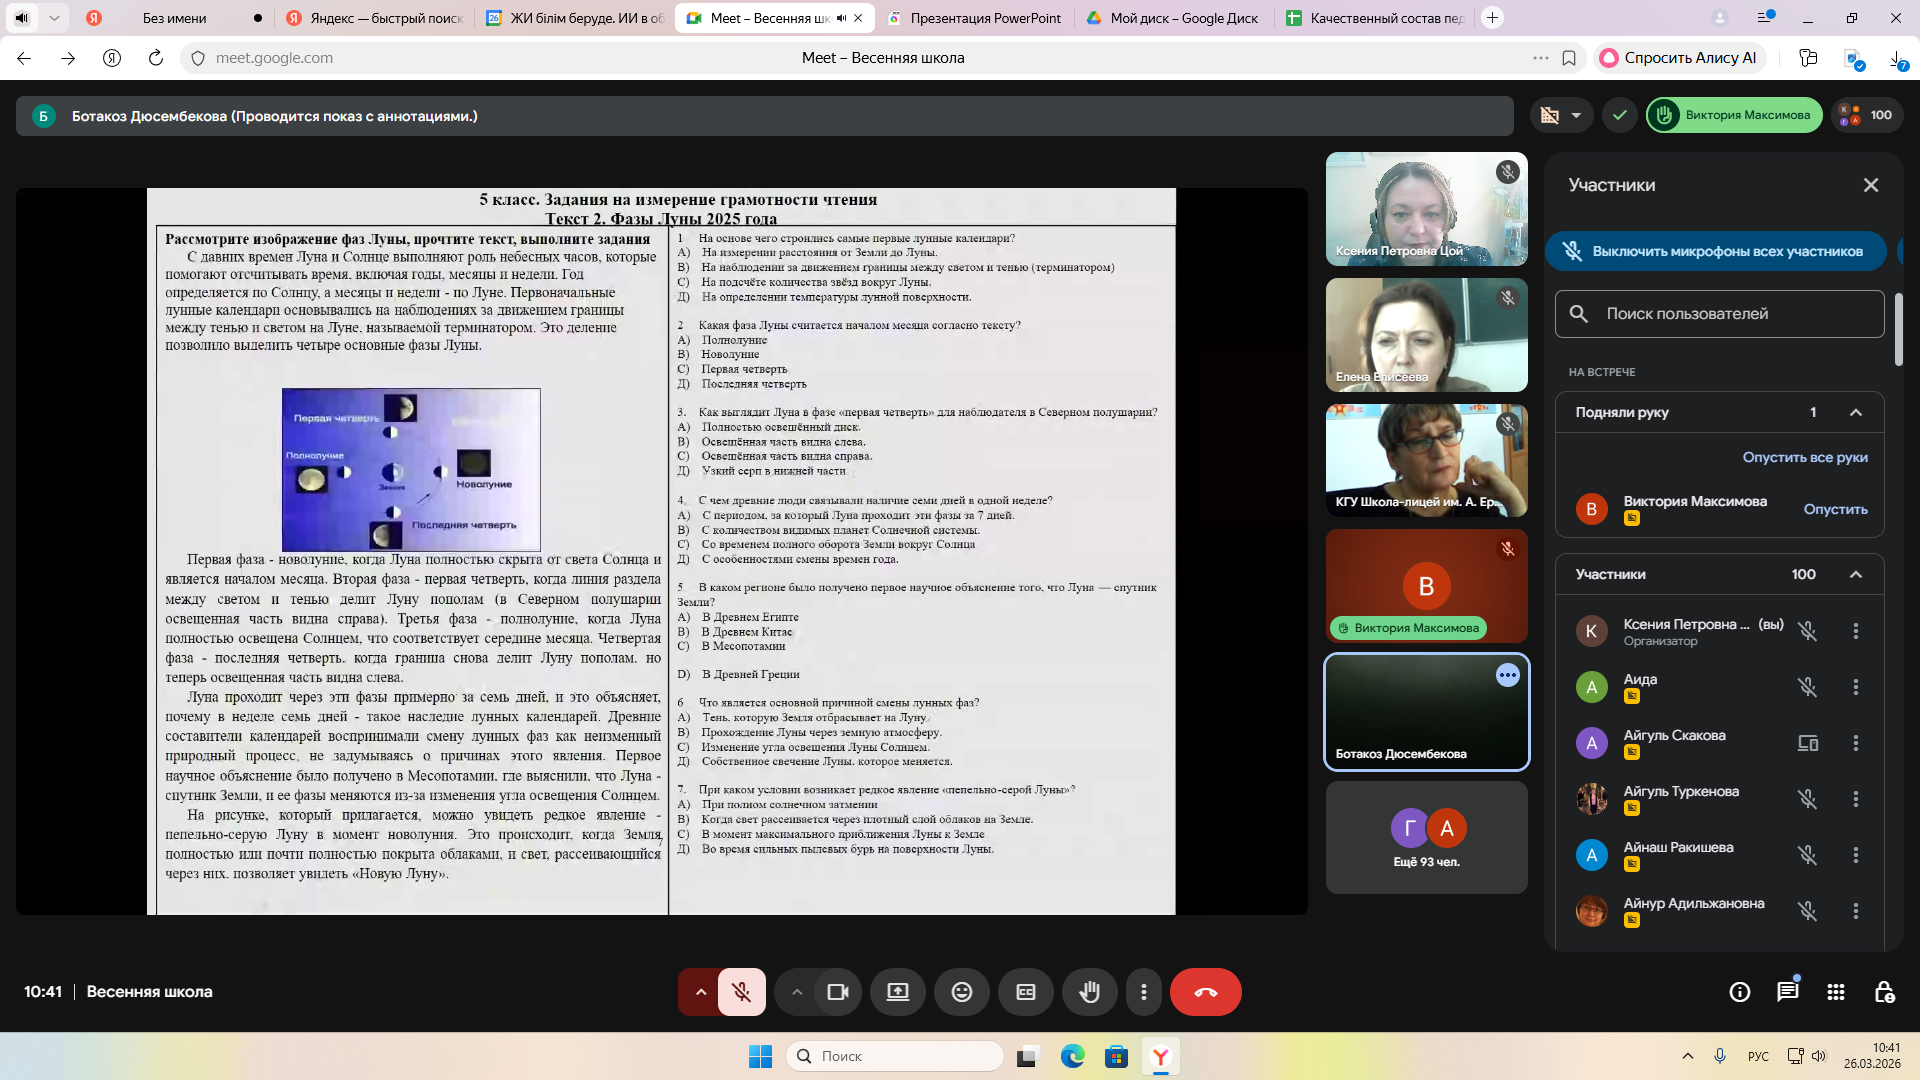
Task: Open host controls lock icon
Action: pos(1884,992)
